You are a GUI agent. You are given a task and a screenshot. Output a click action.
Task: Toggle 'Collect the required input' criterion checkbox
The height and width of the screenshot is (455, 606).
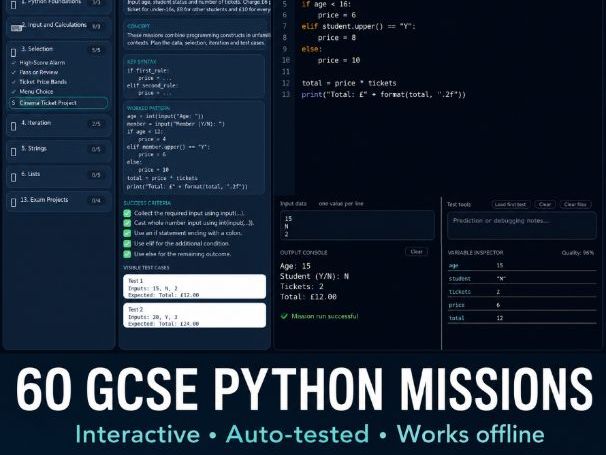[x=127, y=213]
